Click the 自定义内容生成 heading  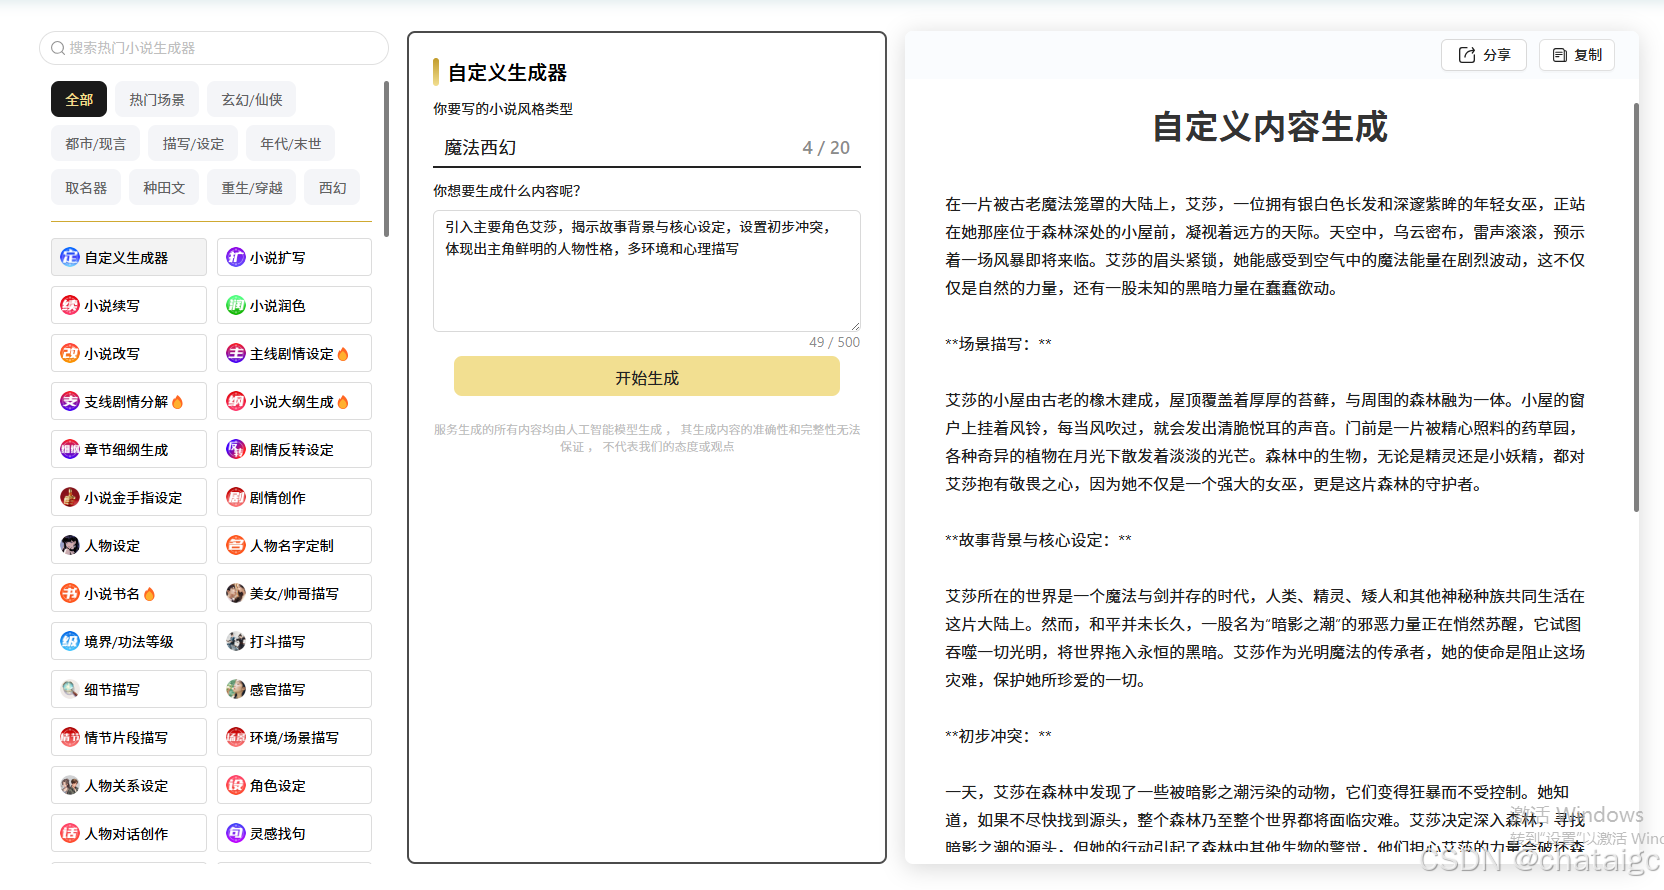pos(1270,127)
